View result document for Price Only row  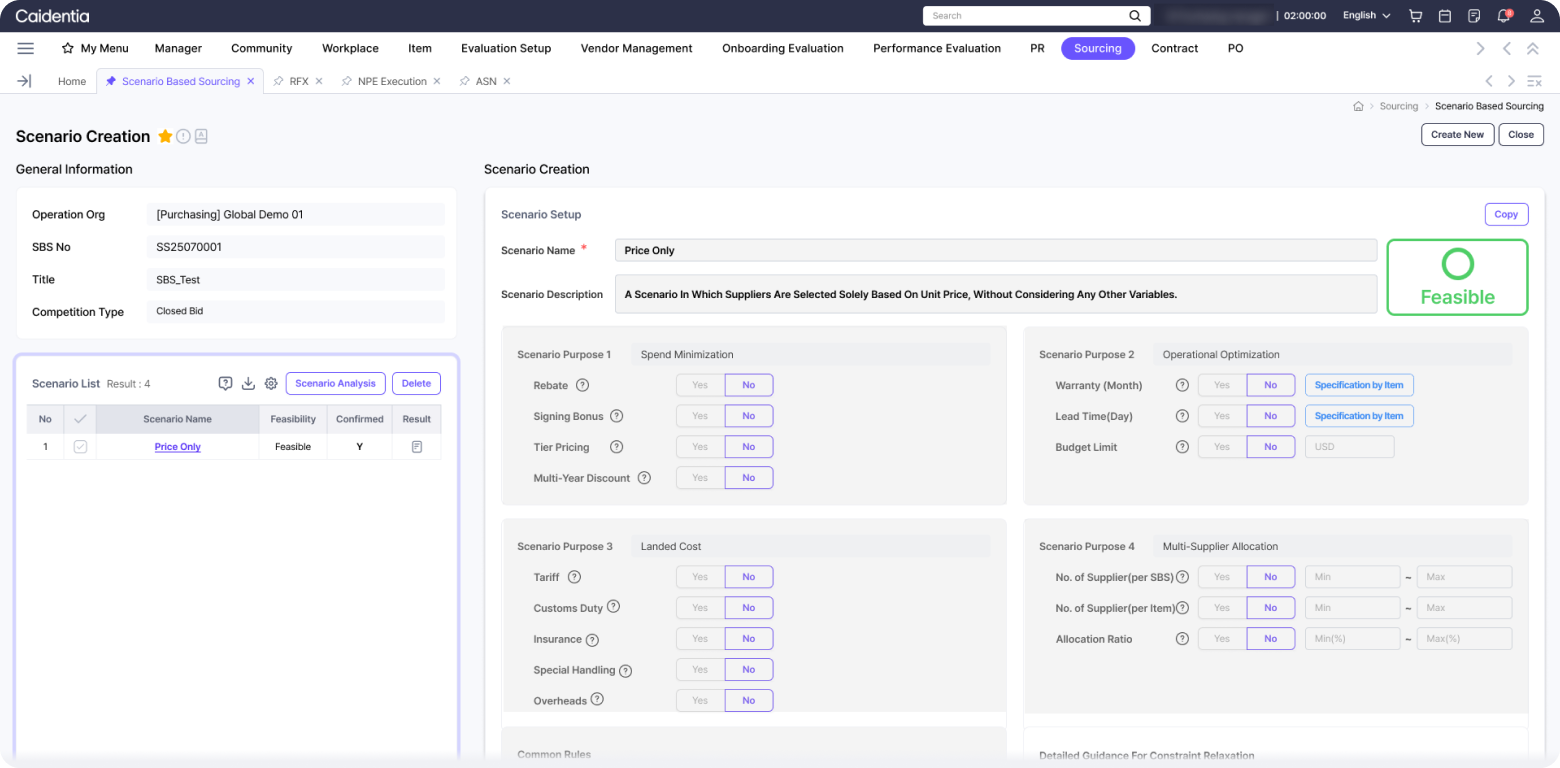(x=417, y=447)
